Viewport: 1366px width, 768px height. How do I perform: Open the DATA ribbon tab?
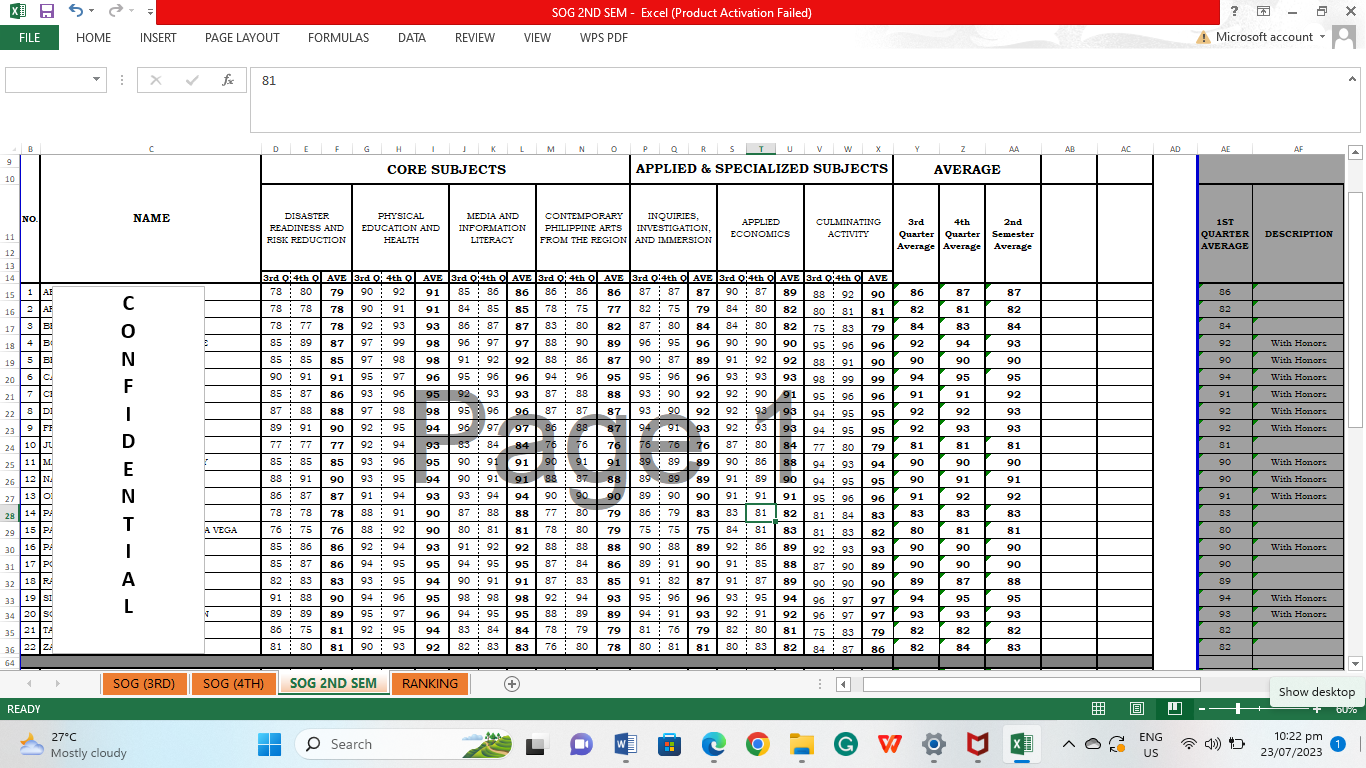412,37
